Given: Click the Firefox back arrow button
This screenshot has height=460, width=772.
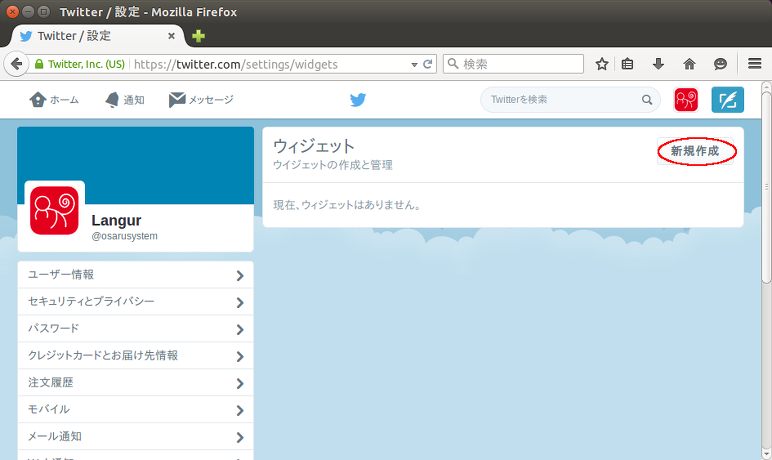Looking at the screenshot, I should [16, 64].
